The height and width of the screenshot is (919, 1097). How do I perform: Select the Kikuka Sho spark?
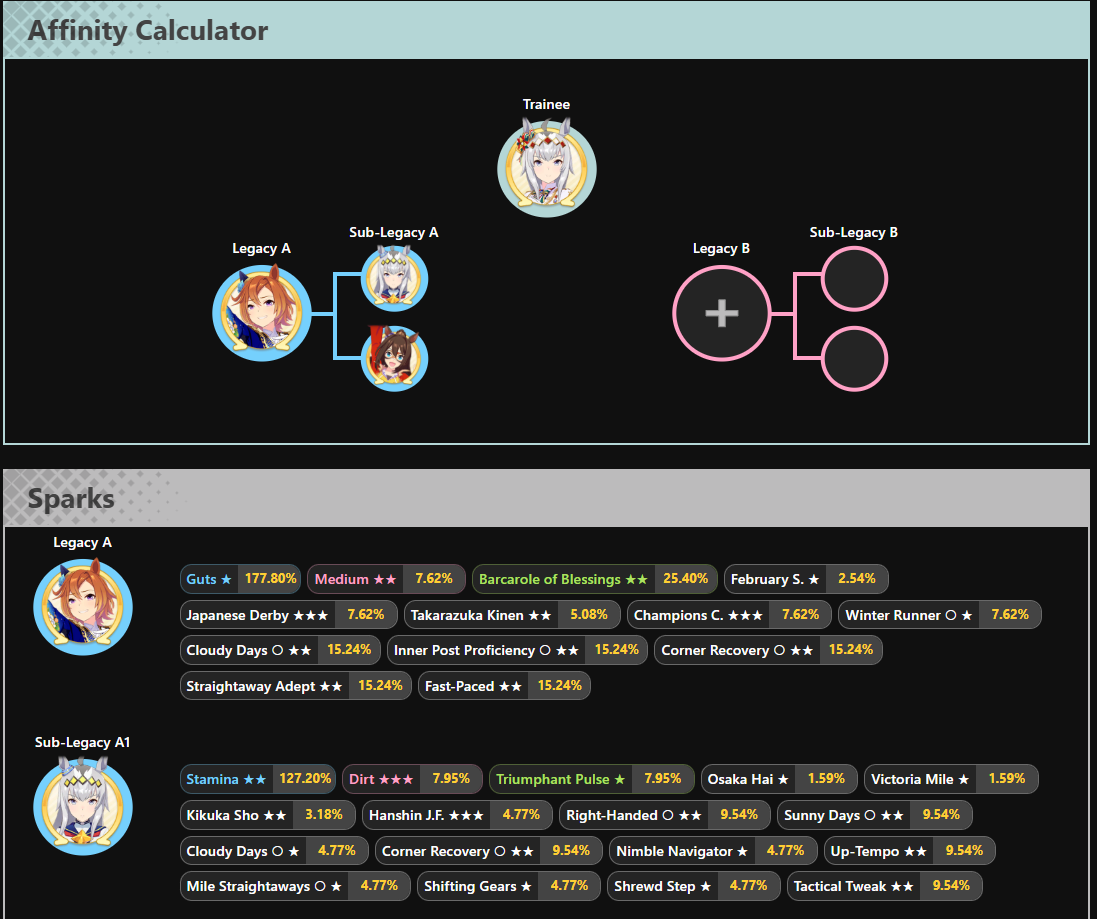[x=268, y=815]
